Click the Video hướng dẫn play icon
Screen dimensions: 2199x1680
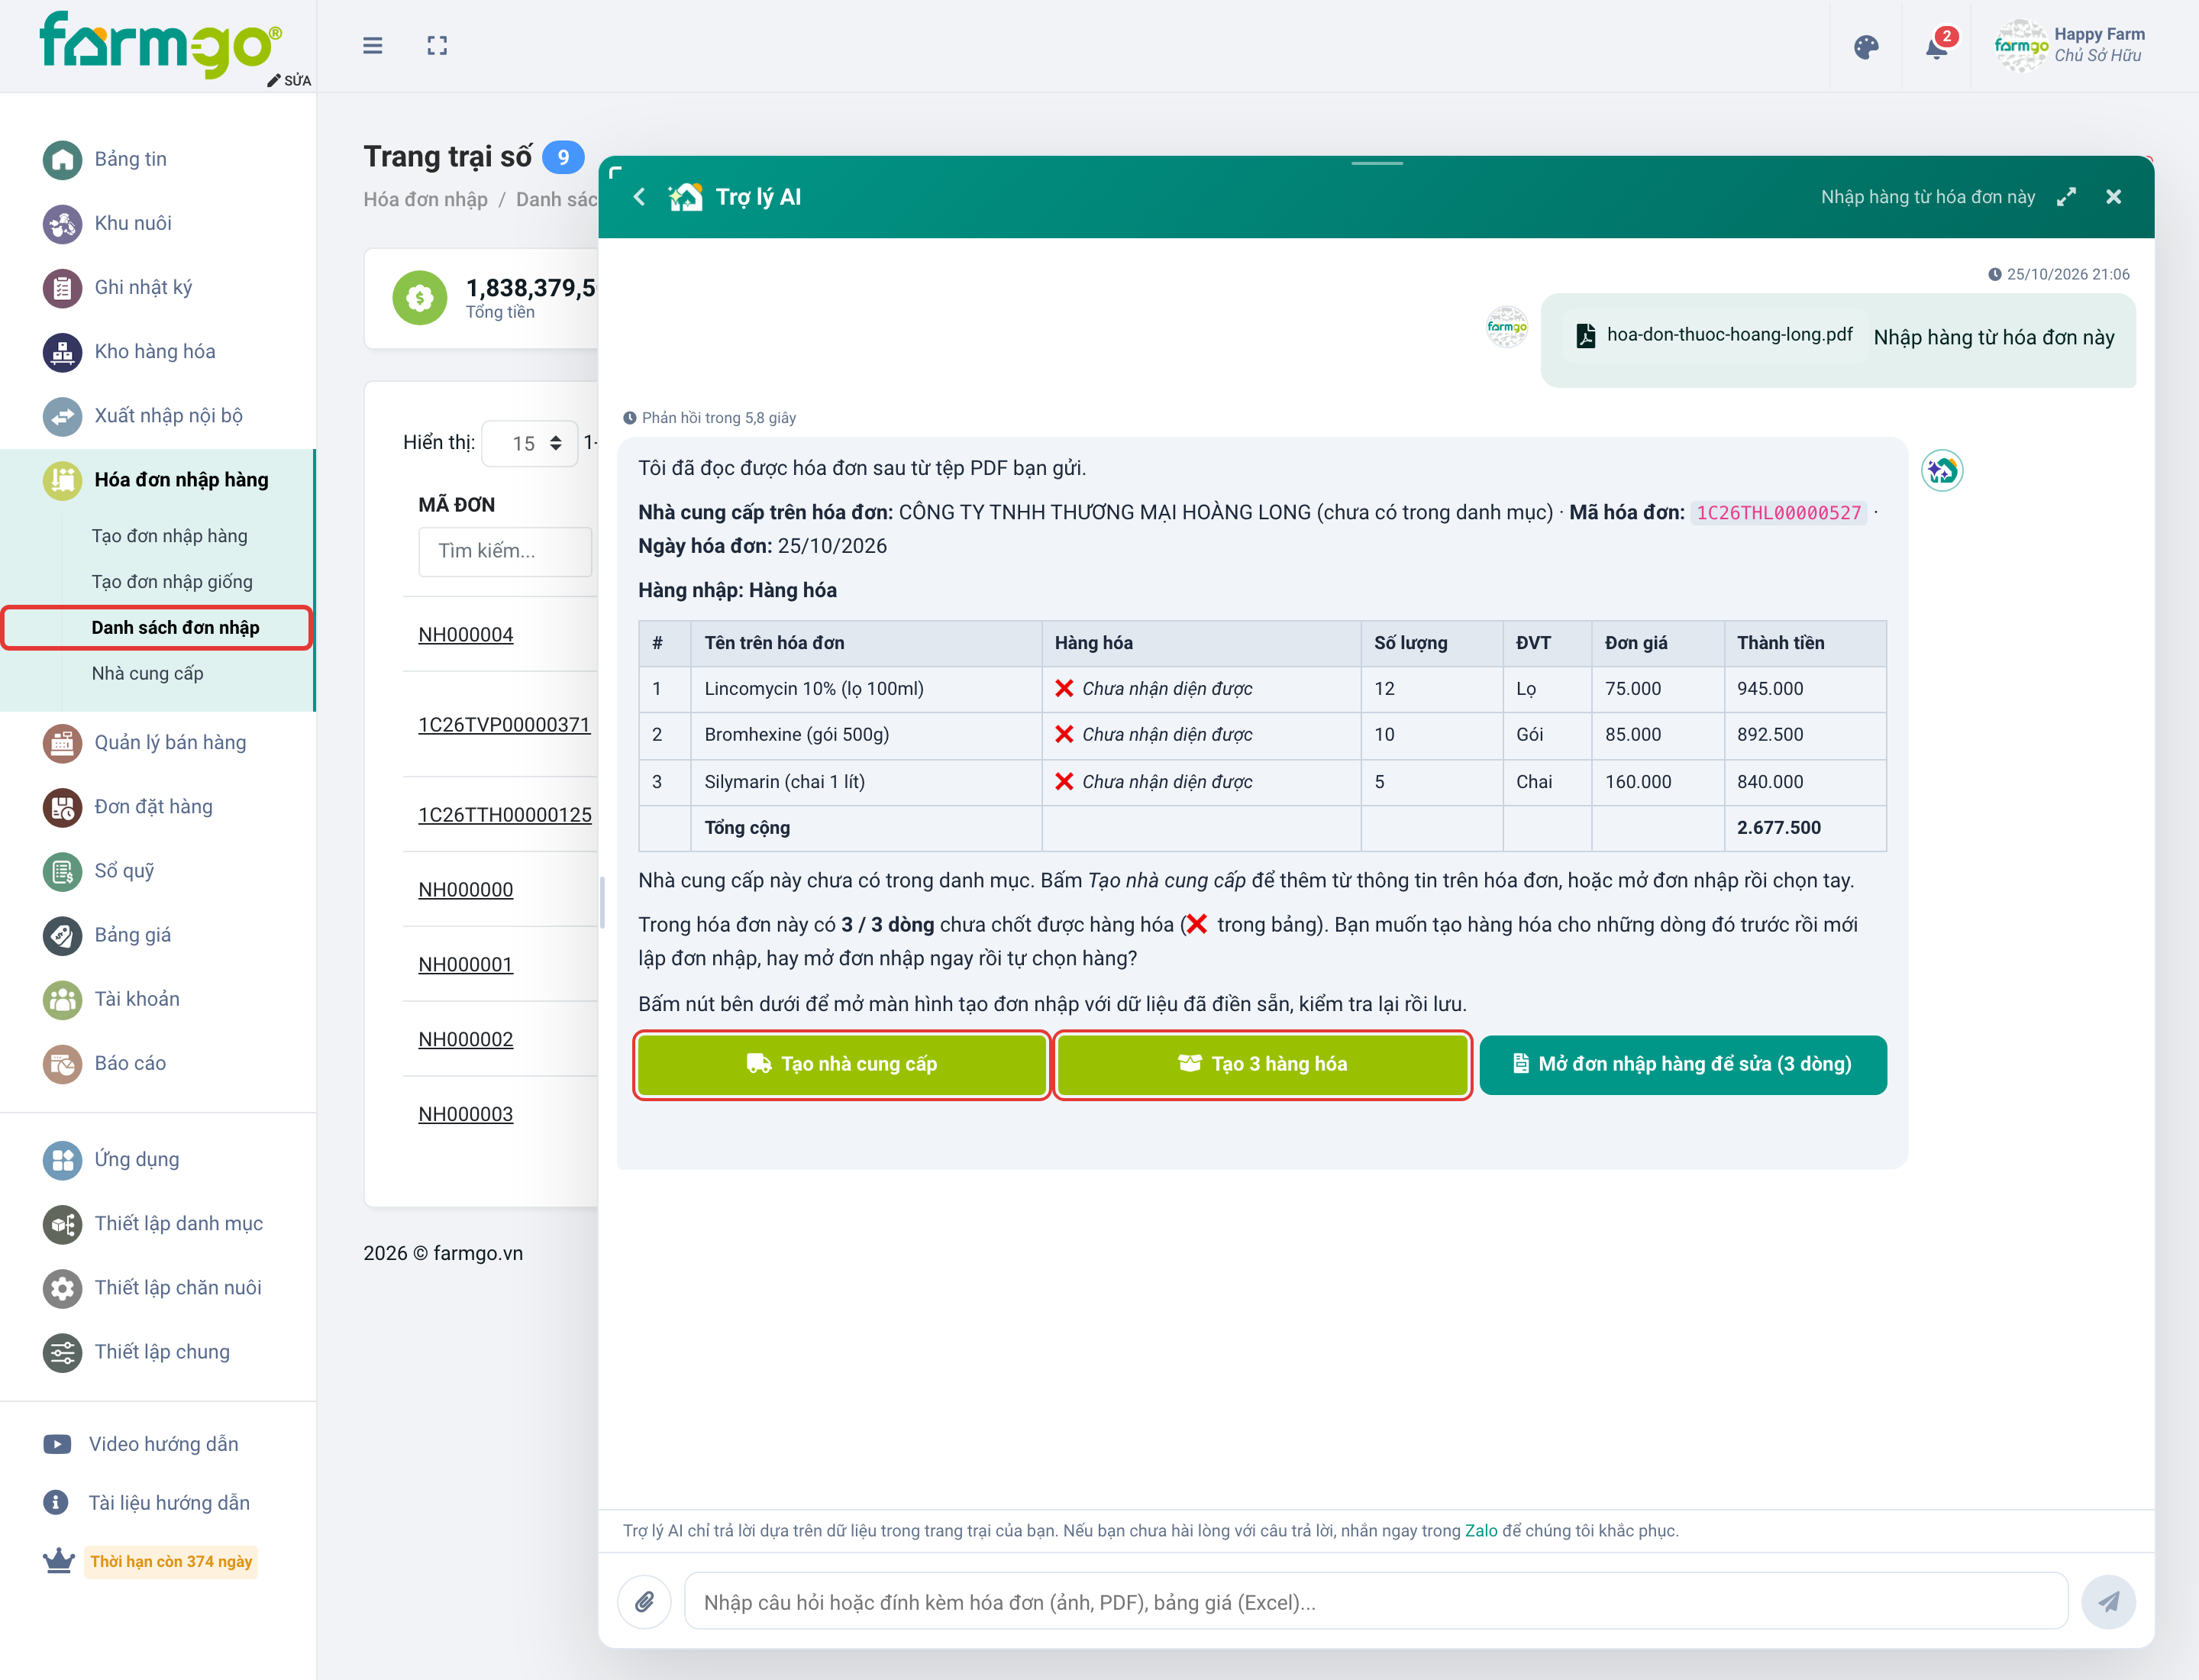(57, 1444)
